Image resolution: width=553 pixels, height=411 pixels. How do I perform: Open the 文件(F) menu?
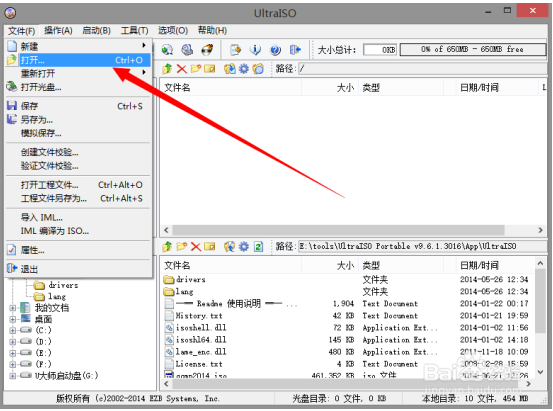click(x=22, y=31)
